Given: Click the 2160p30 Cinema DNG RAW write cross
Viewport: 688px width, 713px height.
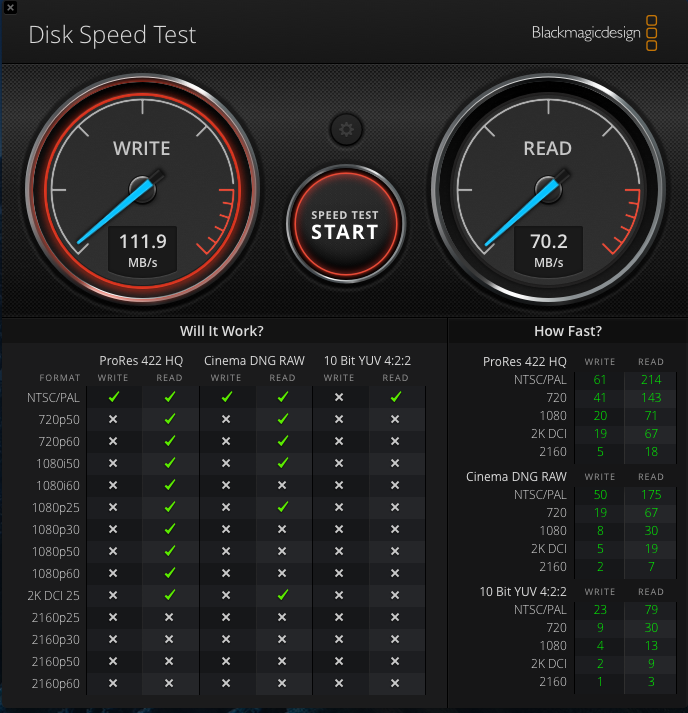Looking at the screenshot, I should pos(226,639).
